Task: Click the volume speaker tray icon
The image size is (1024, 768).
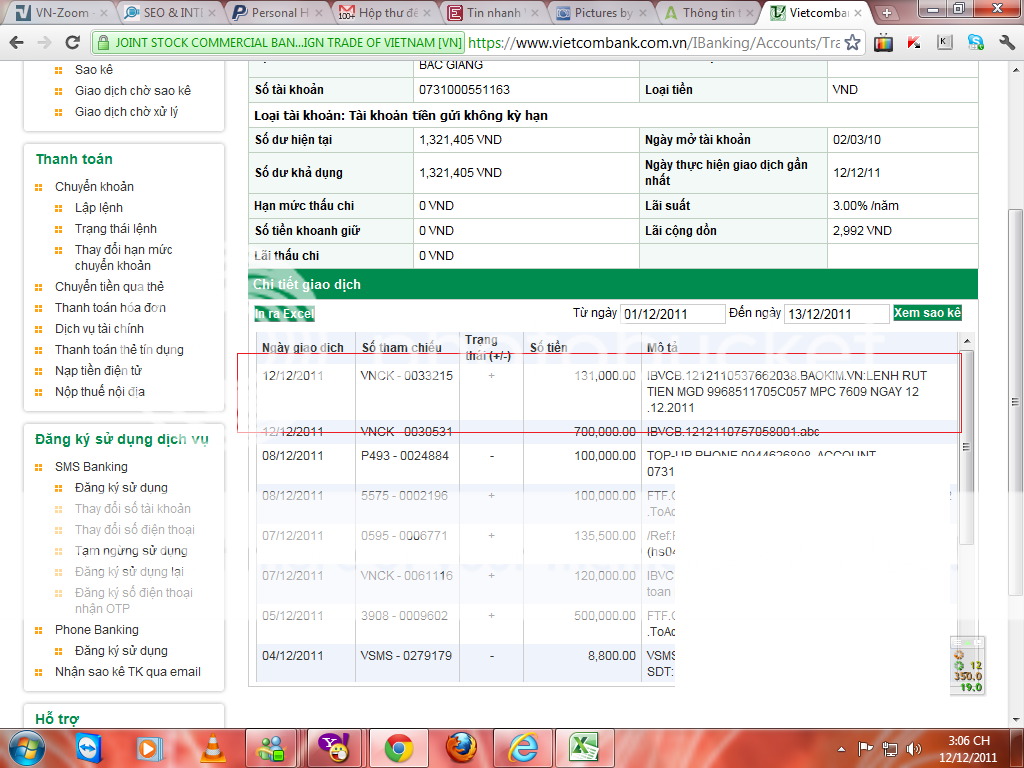Action: 914,749
